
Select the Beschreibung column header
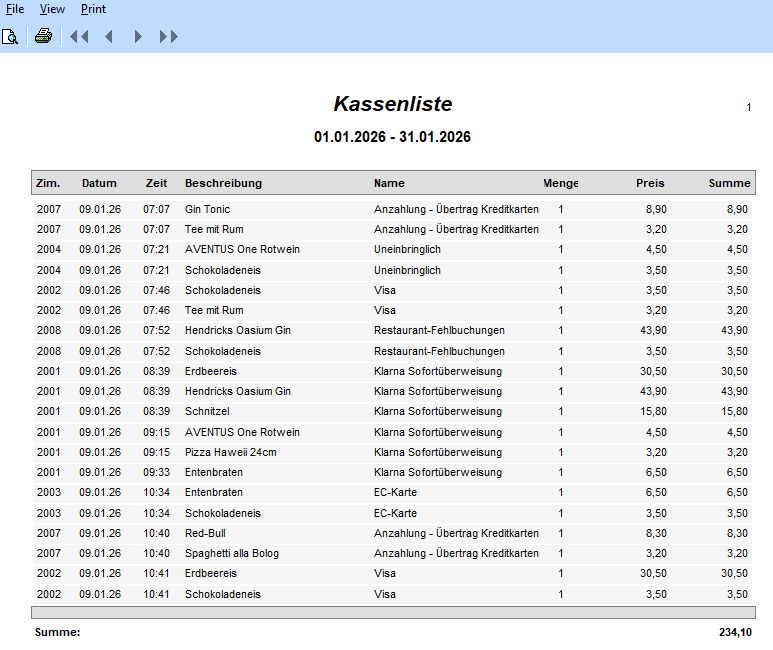click(223, 183)
